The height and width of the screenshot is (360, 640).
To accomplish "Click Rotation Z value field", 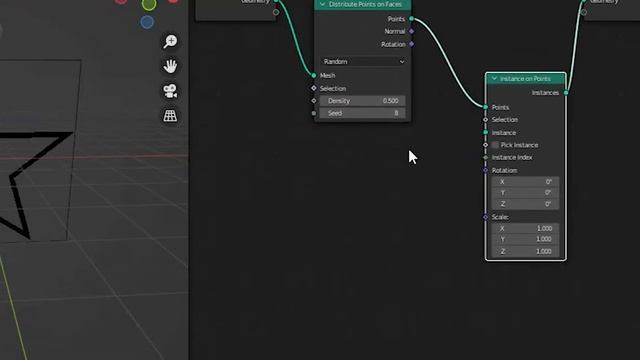I will [525, 204].
